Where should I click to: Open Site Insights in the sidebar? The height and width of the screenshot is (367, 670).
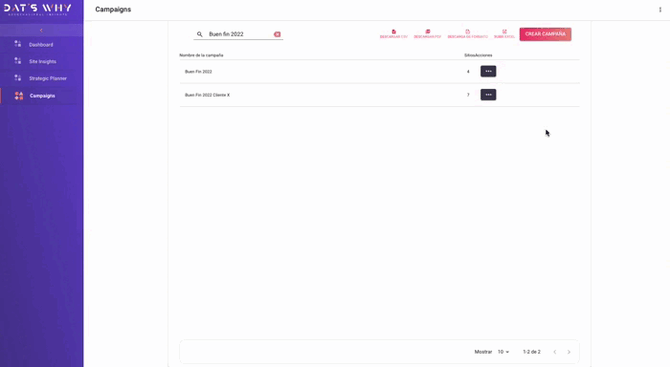click(x=41, y=62)
